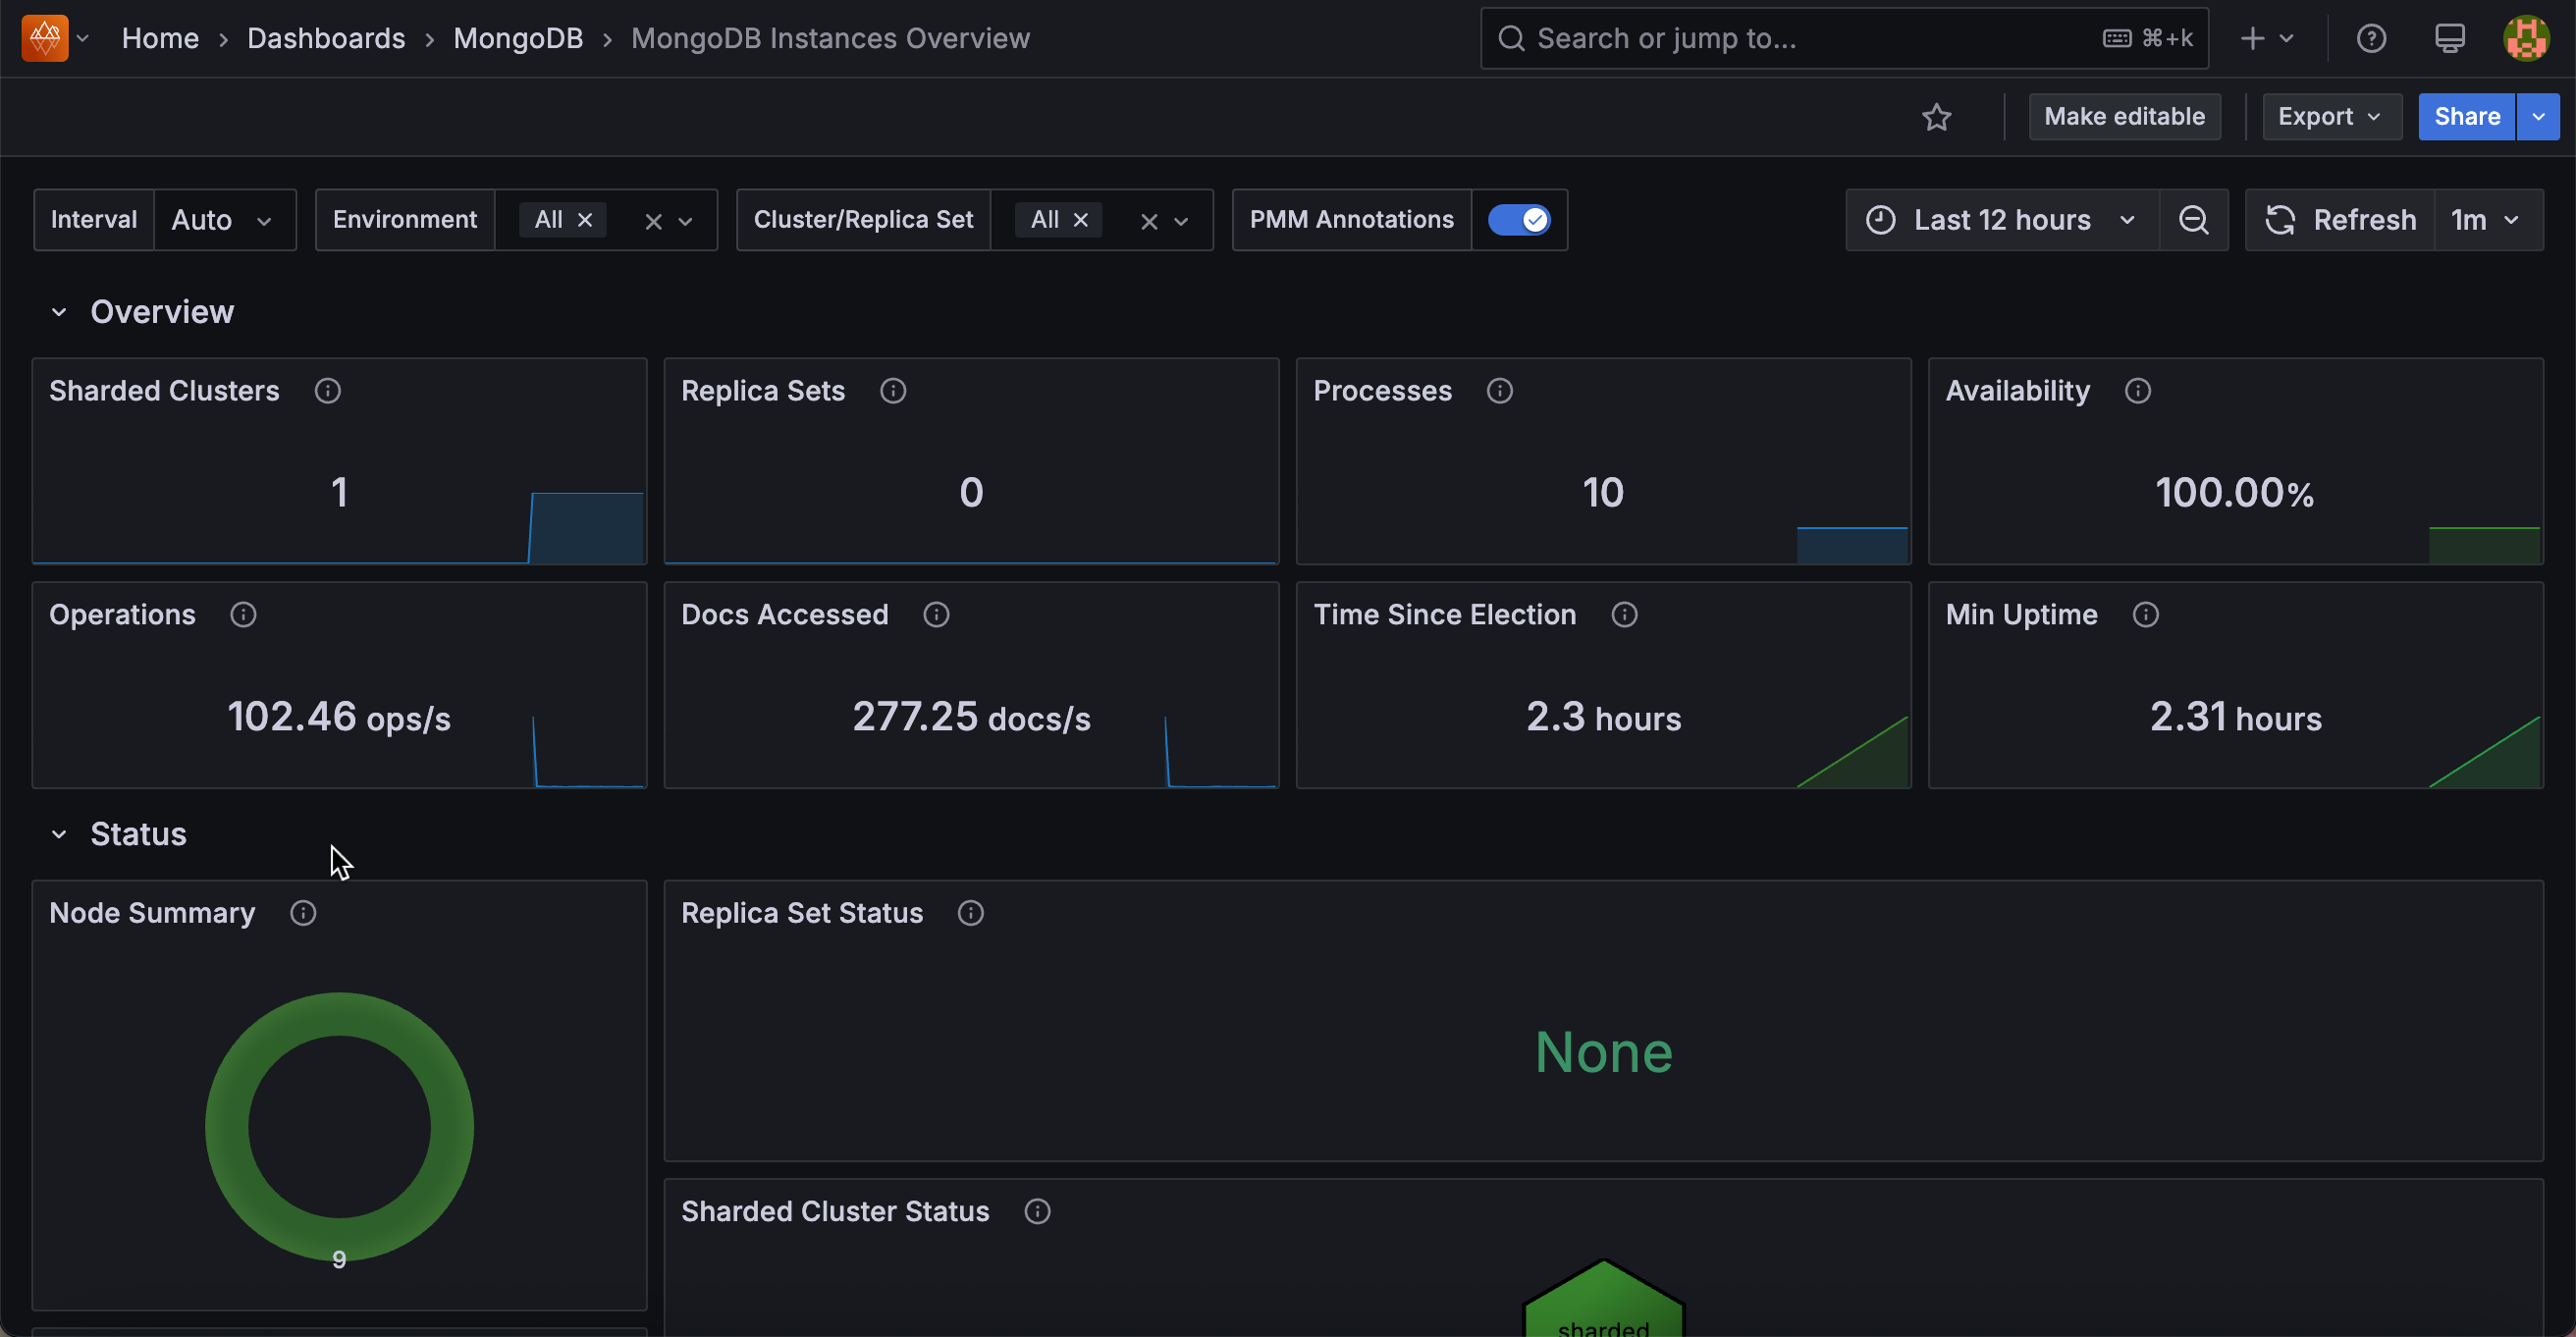The width and height of the screenshot is (2576, 1337).
Task: Star this dashboard as favorite
Action: (x=1936, y=117)
